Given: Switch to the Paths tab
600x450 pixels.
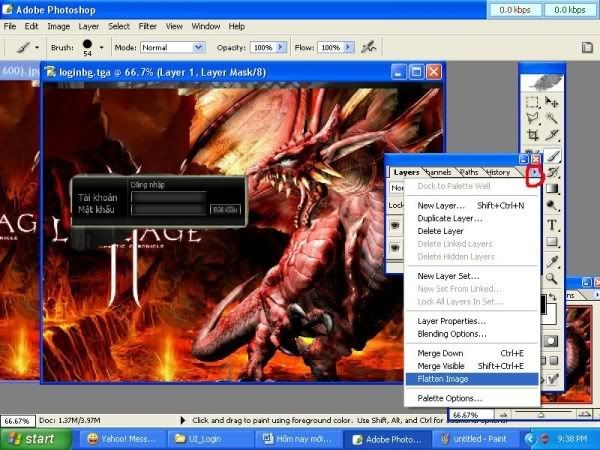Looking at the screenshot, I should pyautogui.click(x=469, y=173).
